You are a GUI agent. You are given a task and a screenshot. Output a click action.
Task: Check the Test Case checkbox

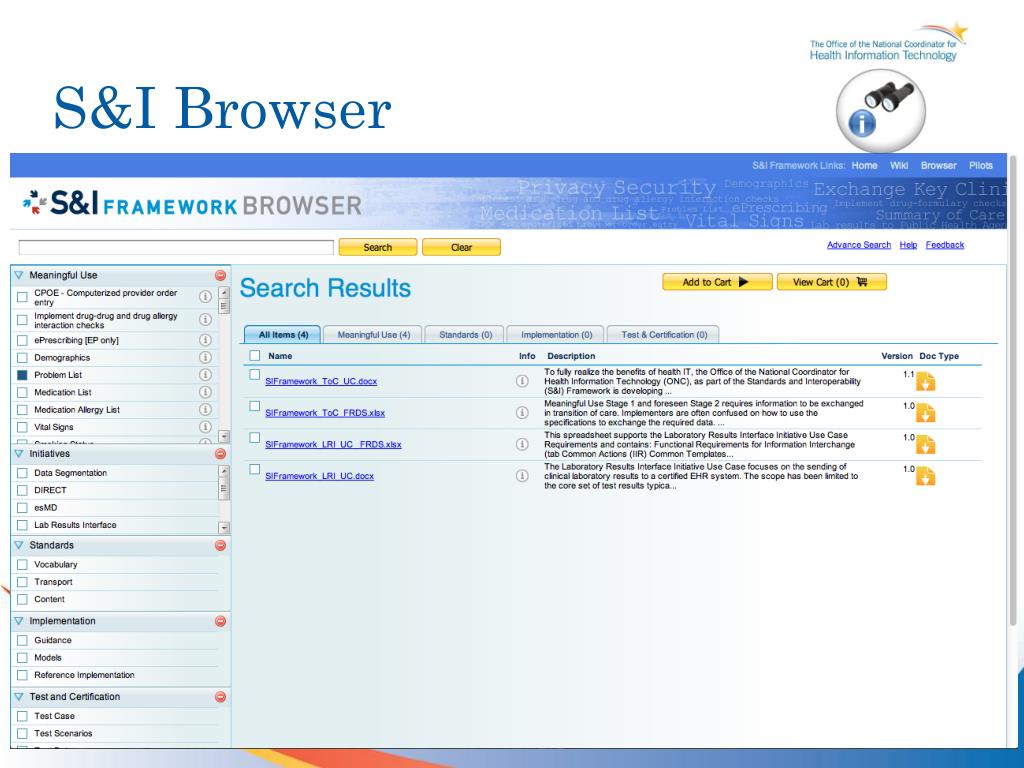click(x=22, y=716)
